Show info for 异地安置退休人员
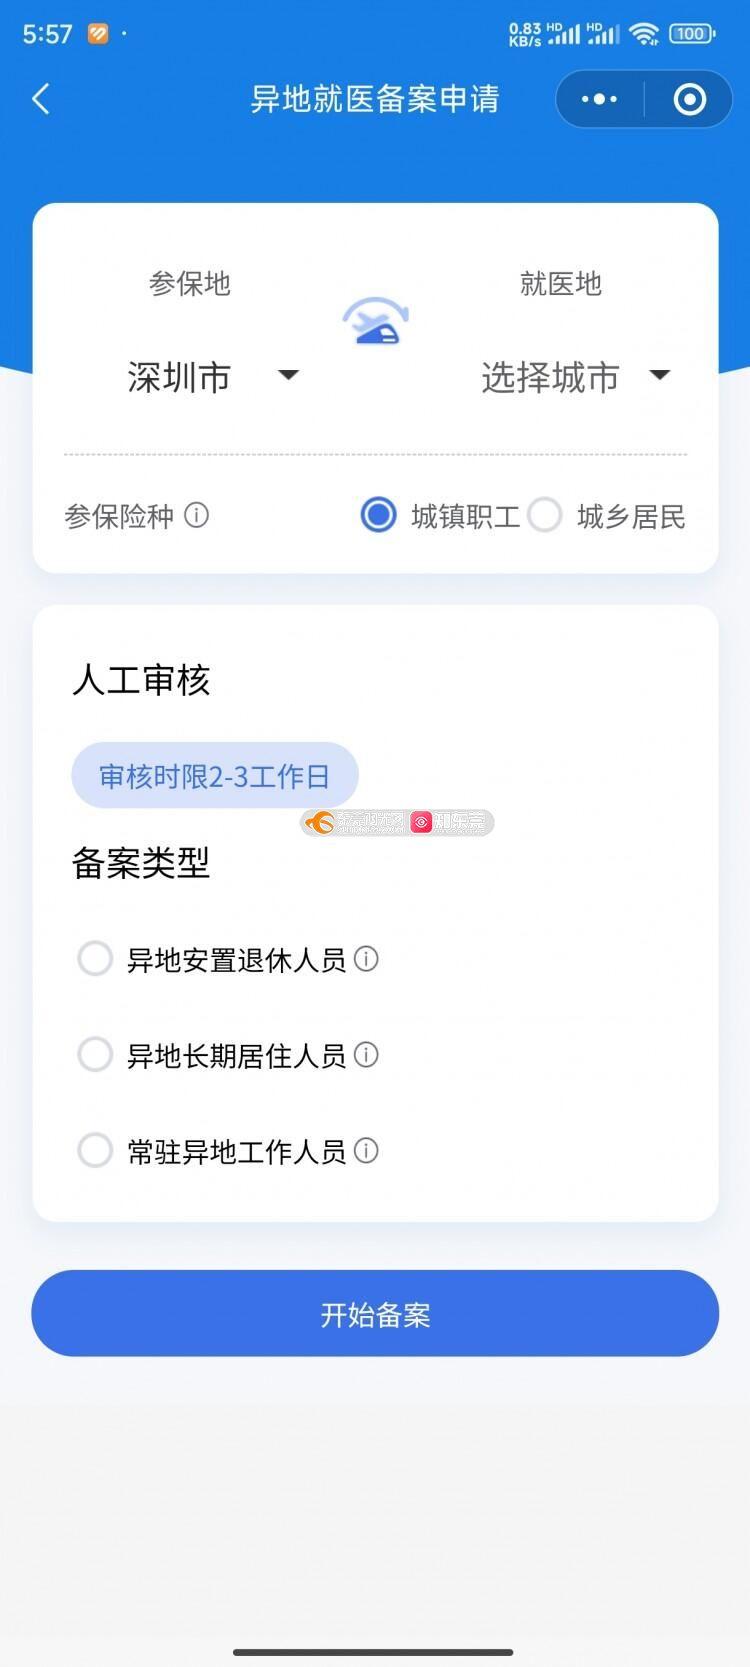This screenshot has height=1667, width=750. click(x=367, y=959)
